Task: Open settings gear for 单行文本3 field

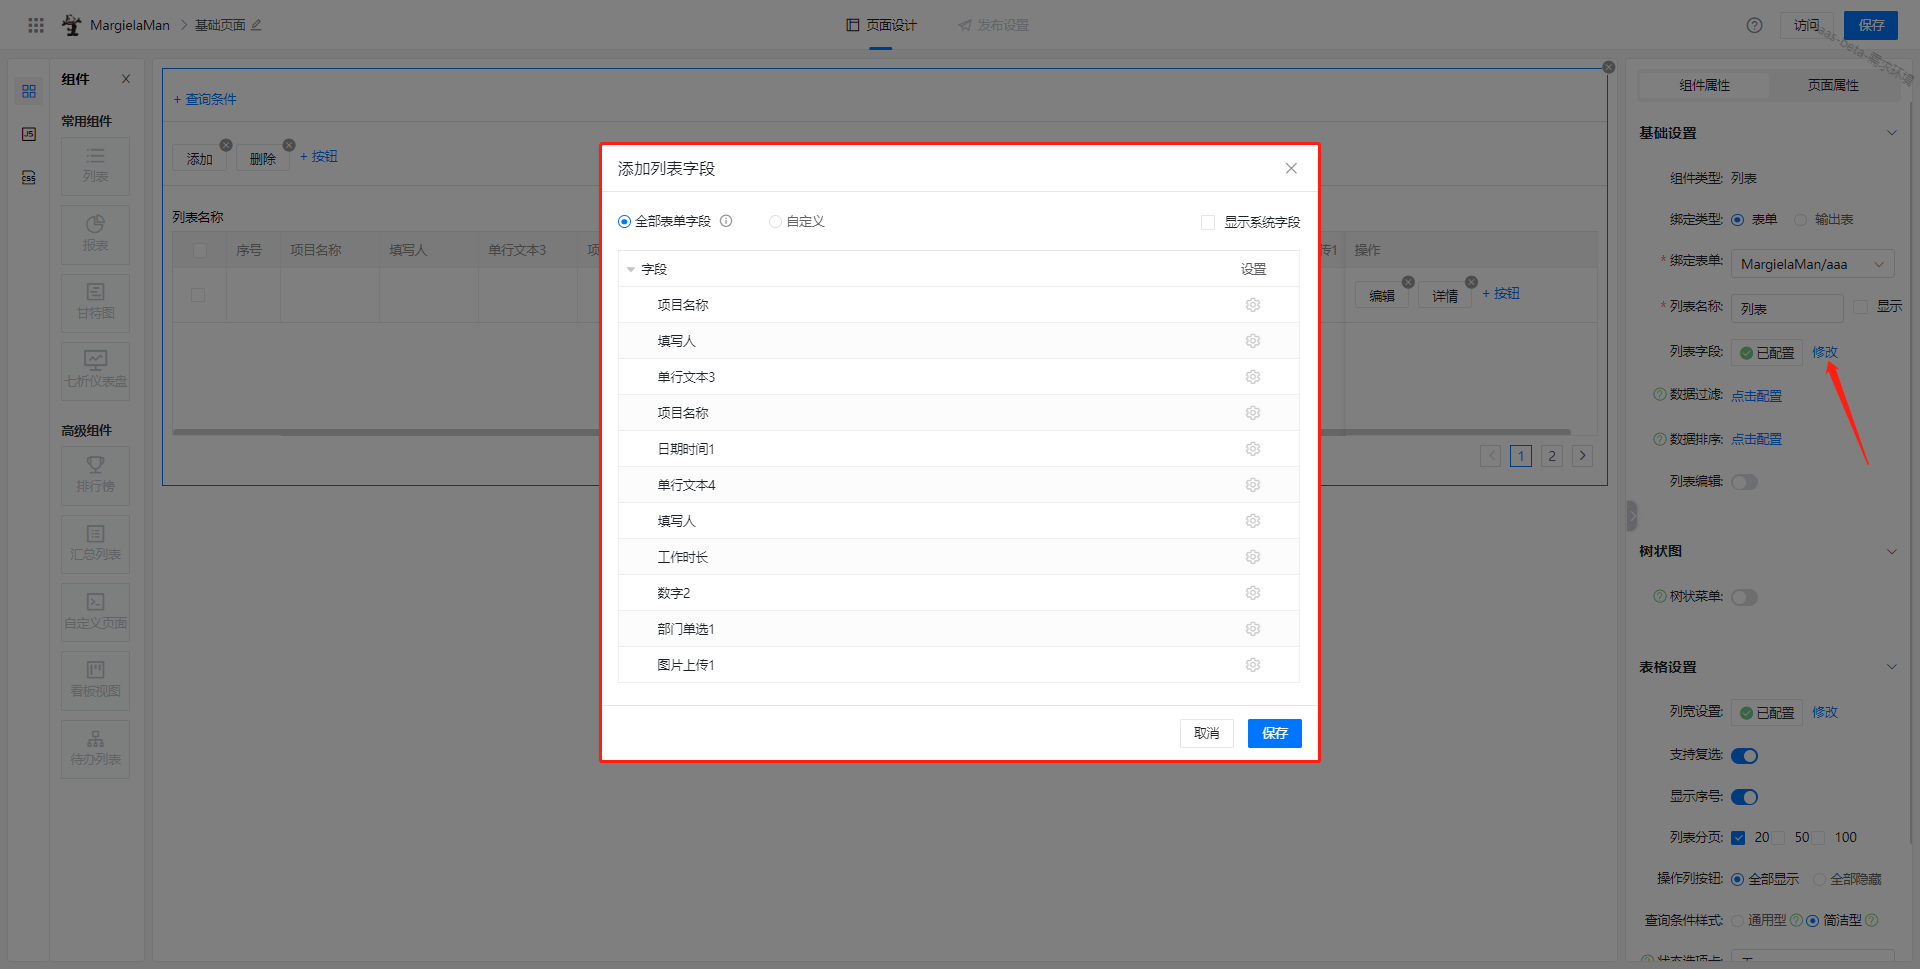Action: [x=1253, y=377]
